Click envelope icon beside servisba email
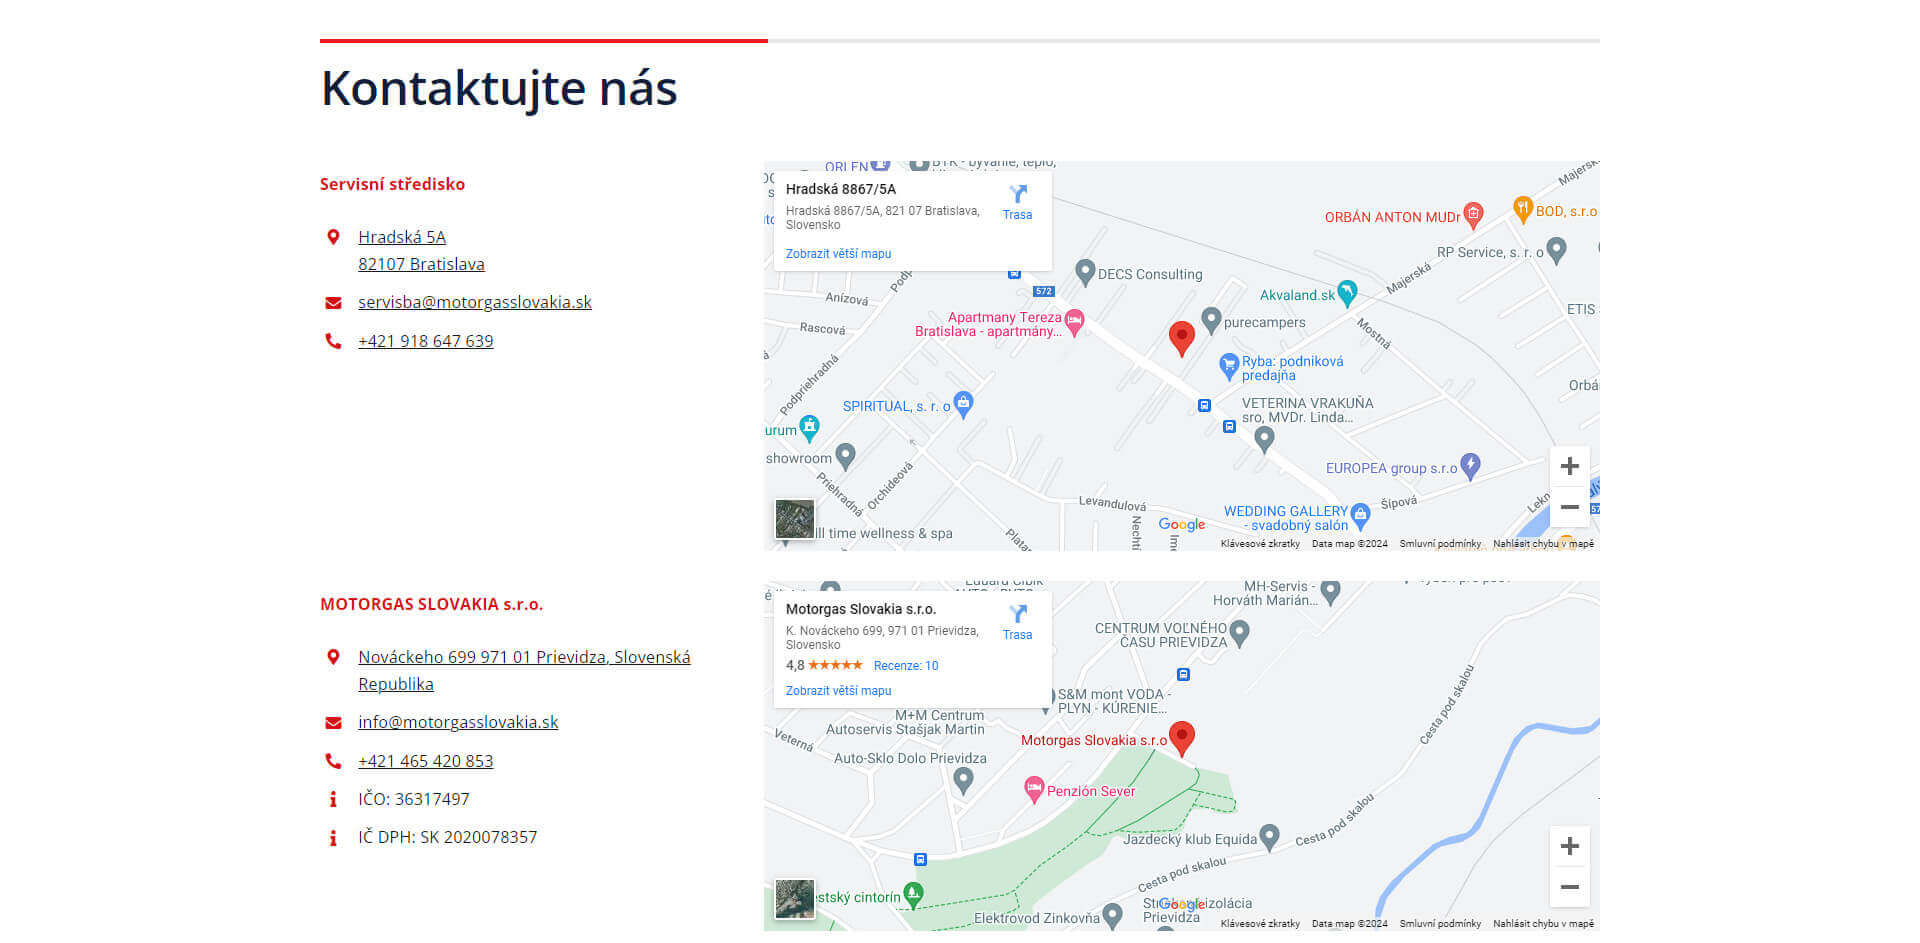1920x943 pixels. click(x=333, y=303)
